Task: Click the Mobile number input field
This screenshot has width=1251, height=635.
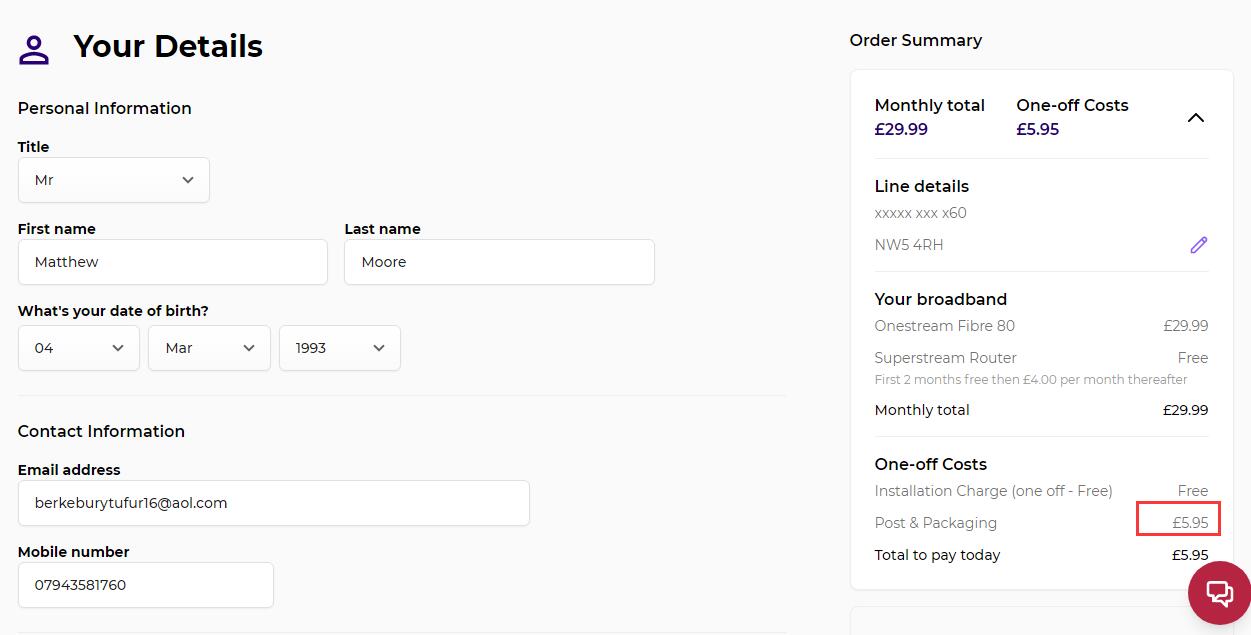Action: click(x=146, y=585)
